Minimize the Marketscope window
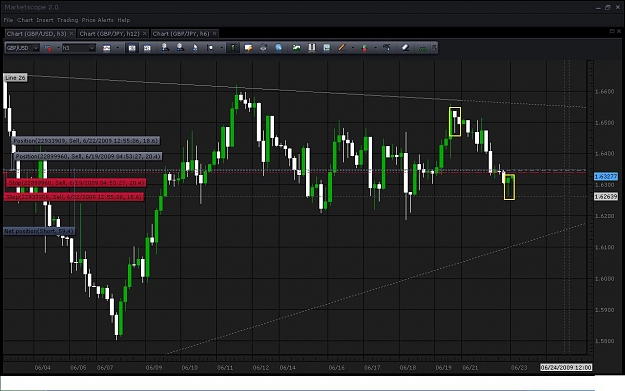The height and width of the screenshot is (391, 625). 598,7
